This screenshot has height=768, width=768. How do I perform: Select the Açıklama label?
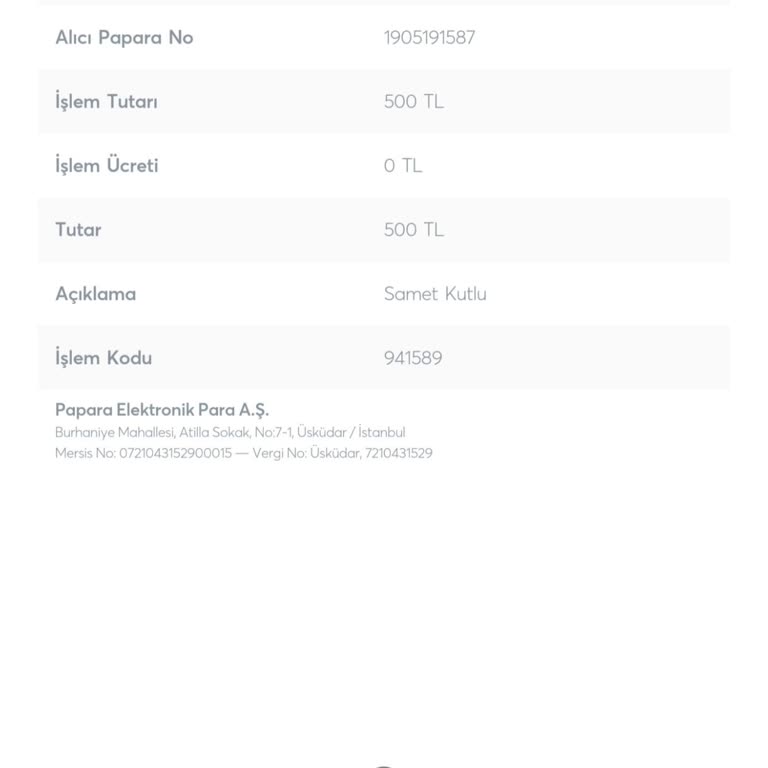click(96, 294)
